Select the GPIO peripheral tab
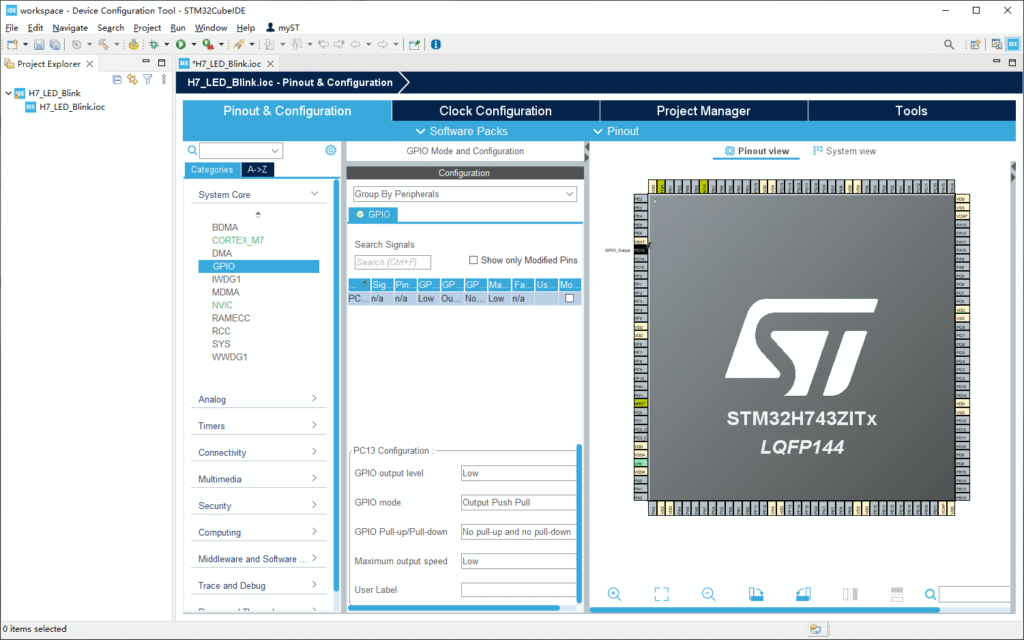 pos(373,214)
